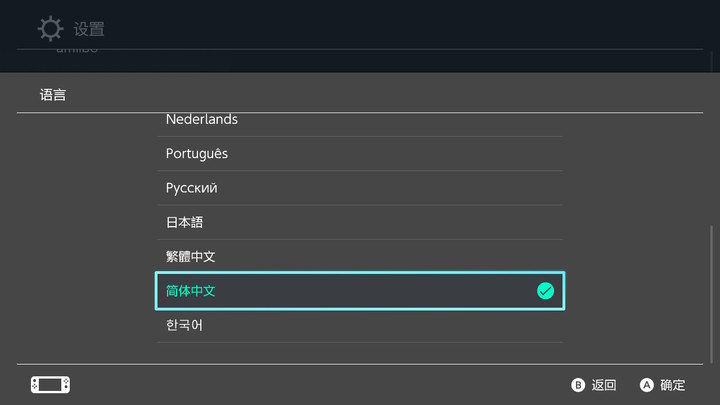Click the highlighted 简体中文 language text
Viewport: 720px width, 405px height.
tap(191, 291)
